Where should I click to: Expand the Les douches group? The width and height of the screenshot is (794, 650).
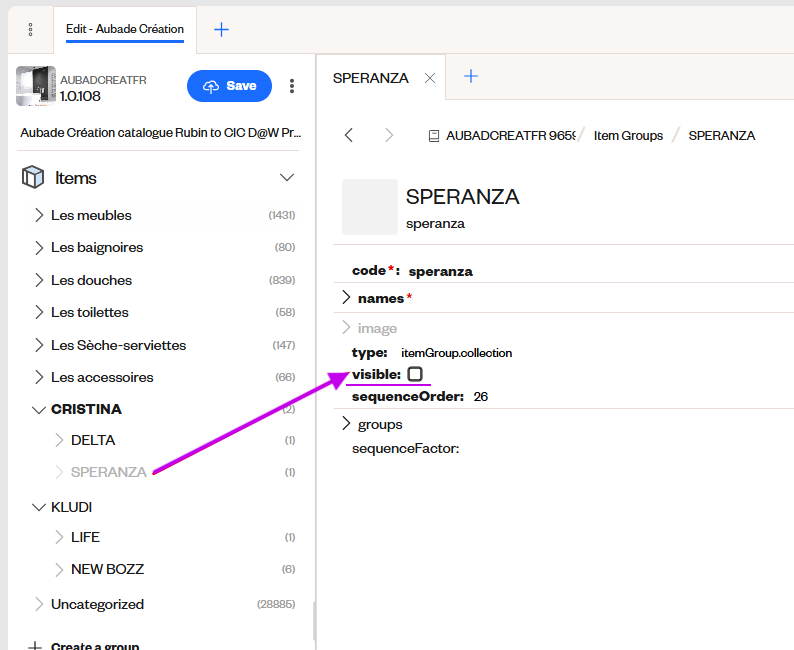click(x=39, y=280)
